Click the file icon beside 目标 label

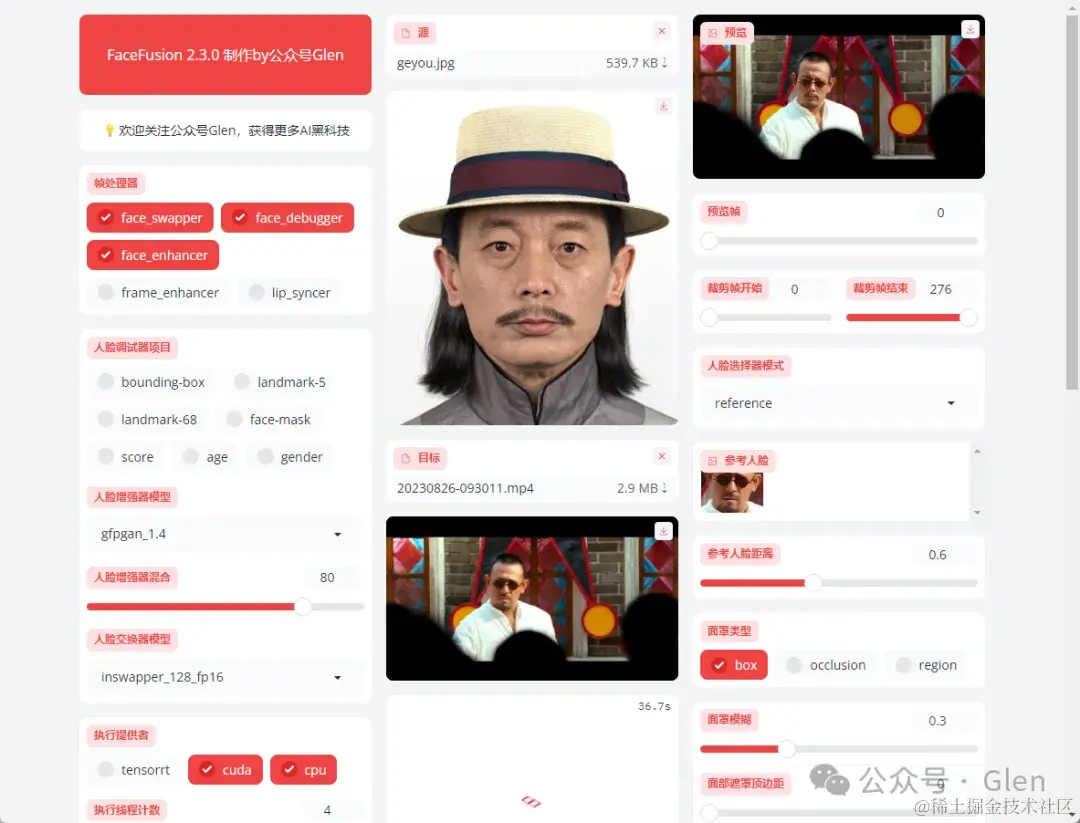pyautogui.click(x=406, y=458)
